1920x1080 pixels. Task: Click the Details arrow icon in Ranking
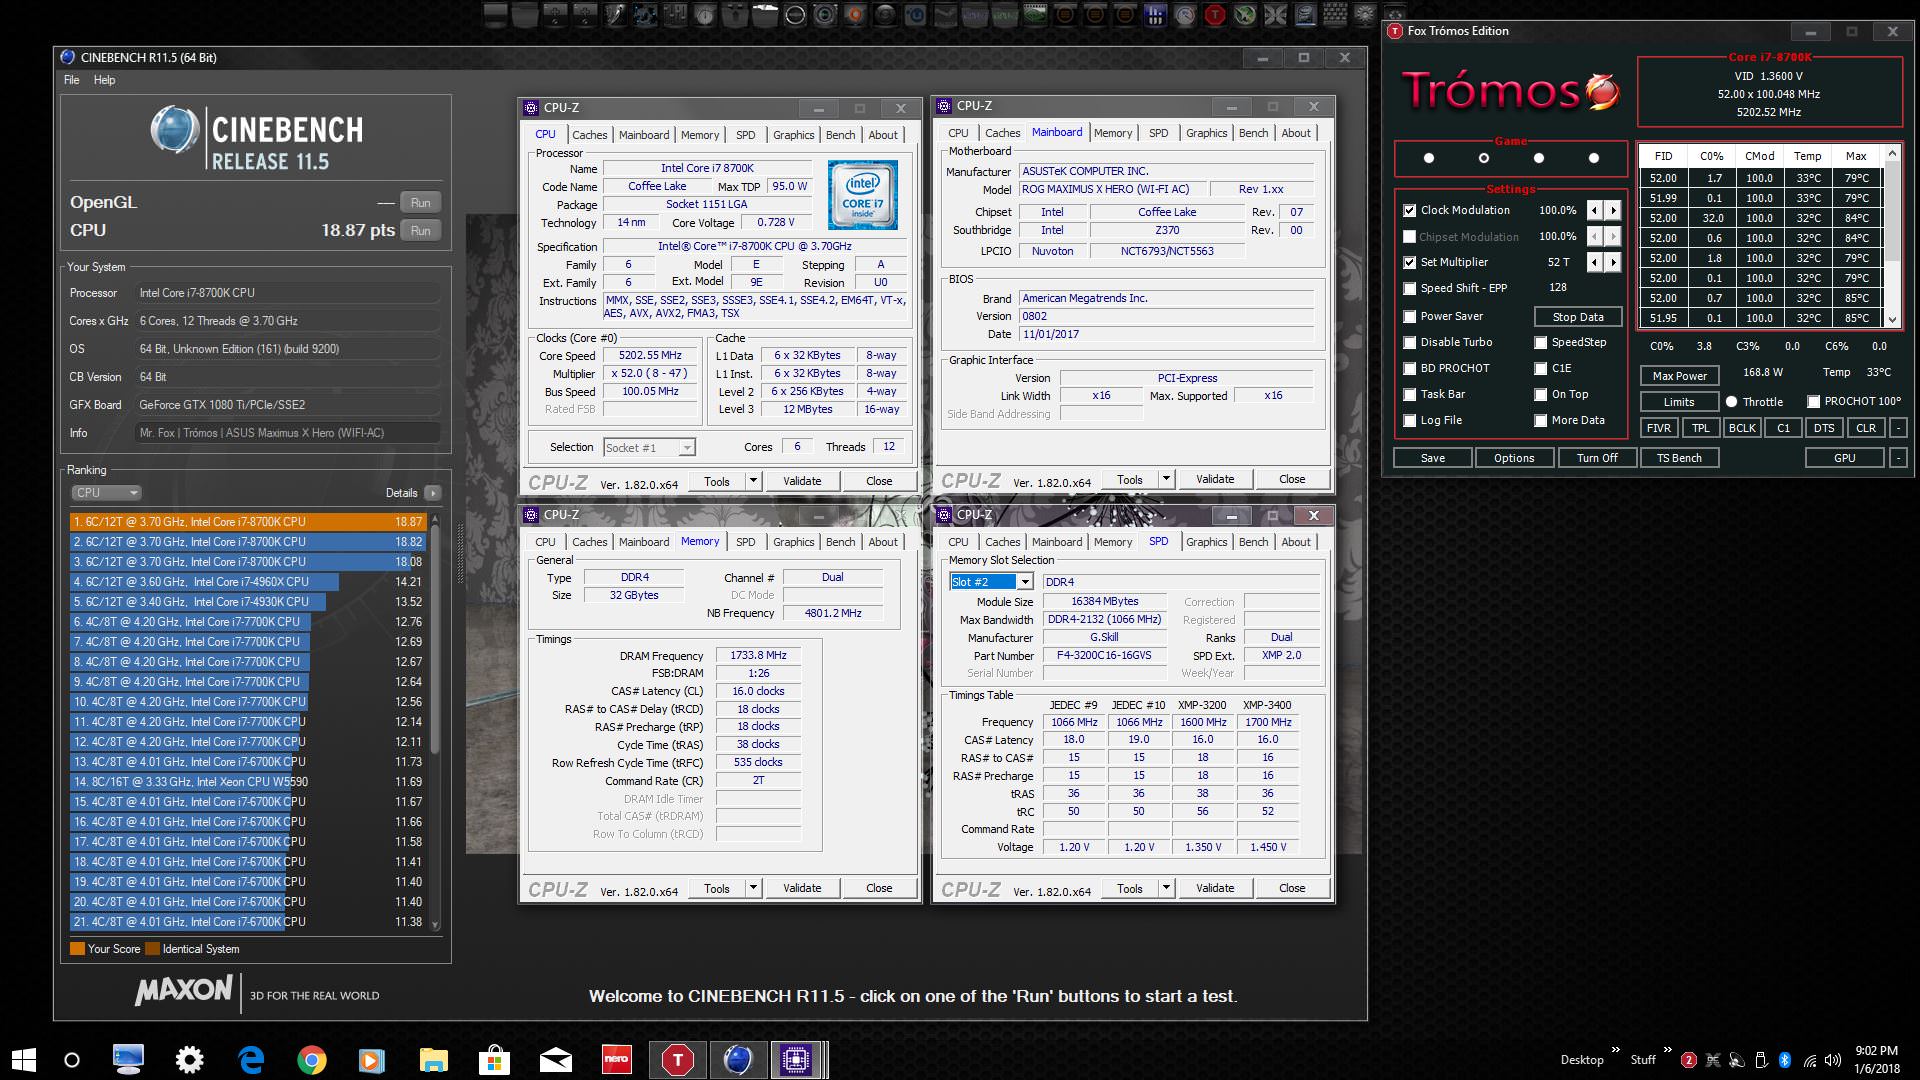(x=432, y=493)
